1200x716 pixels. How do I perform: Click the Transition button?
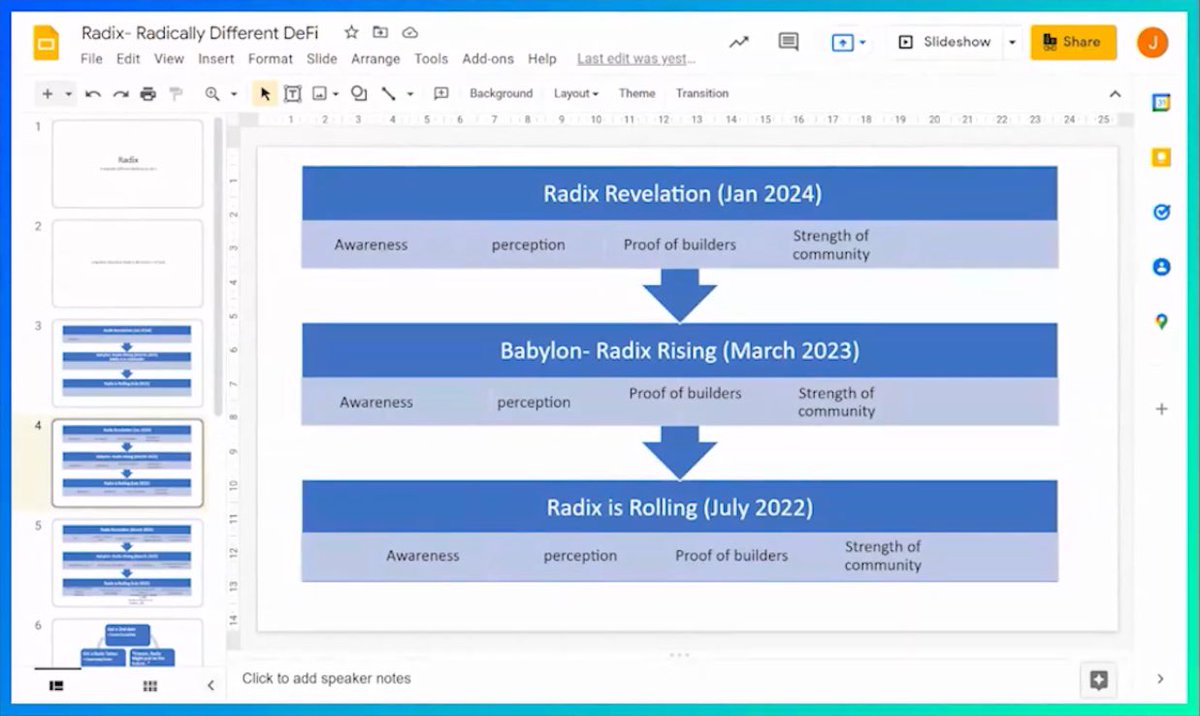702,94
